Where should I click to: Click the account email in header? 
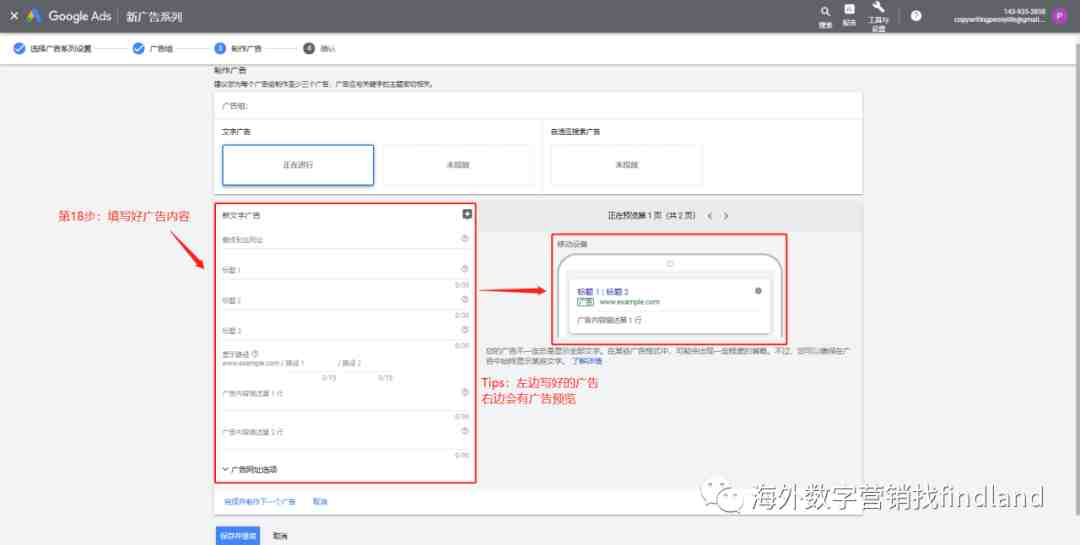999,20
